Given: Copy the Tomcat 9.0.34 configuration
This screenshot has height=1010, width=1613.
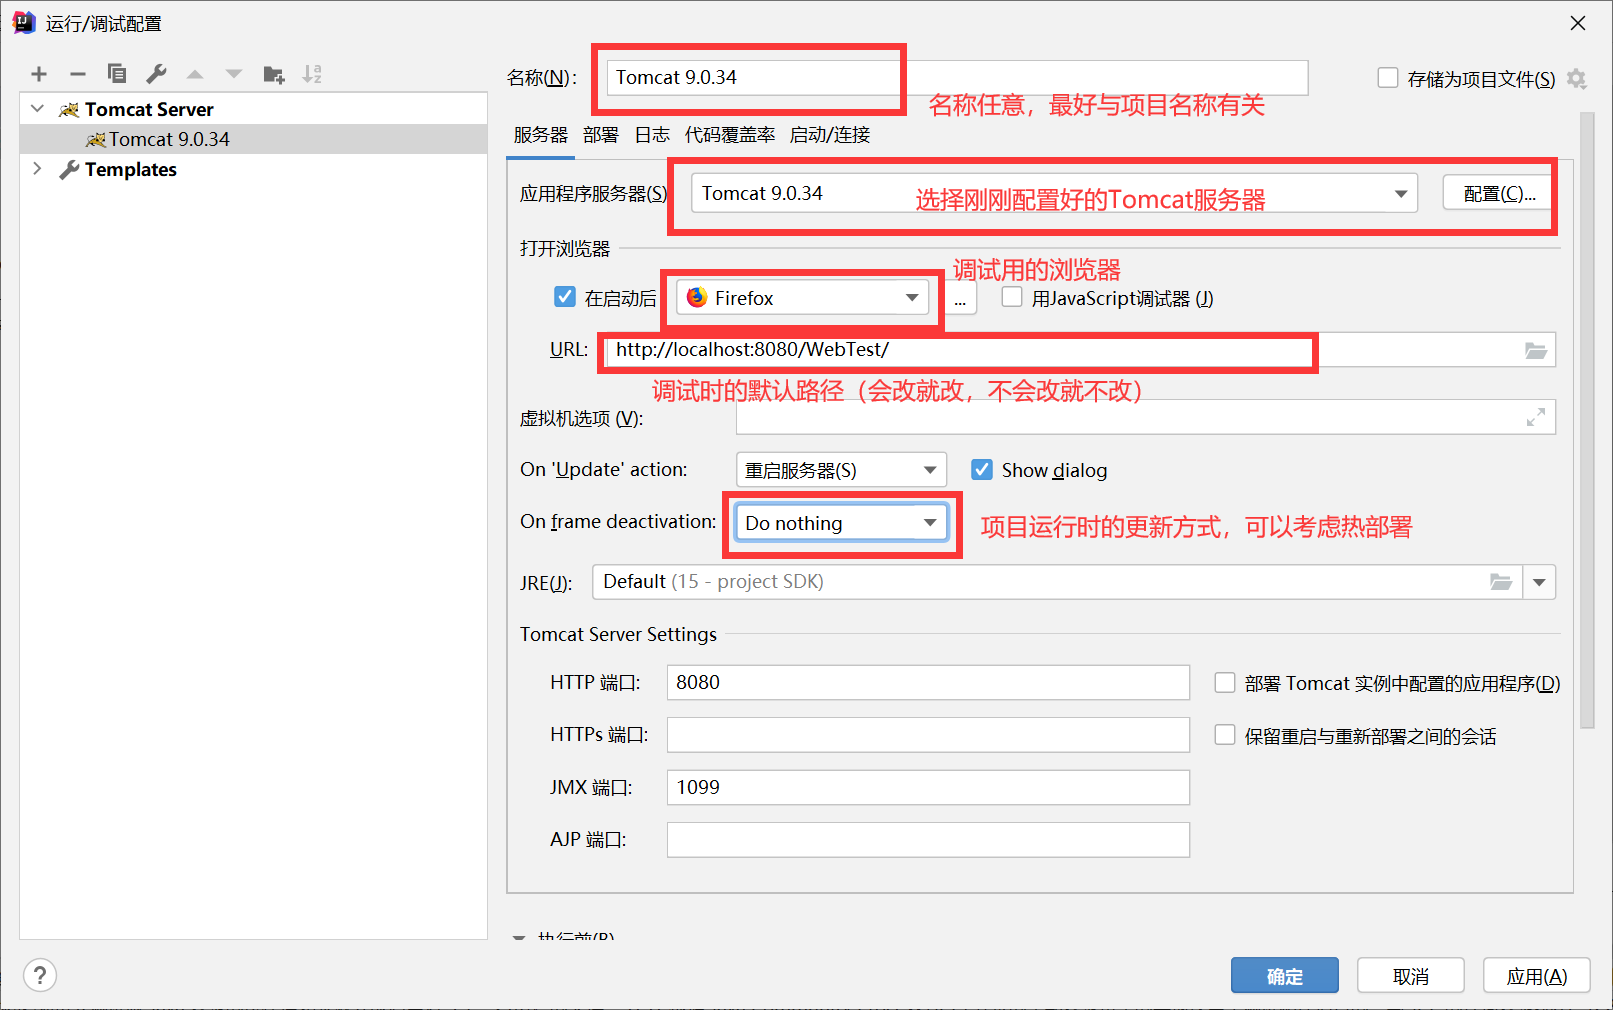Looking at the screenshot, I should point(116,73).
